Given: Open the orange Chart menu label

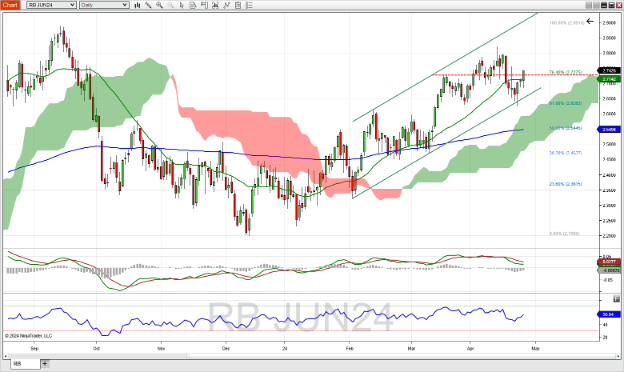Looking at the screenshot, I should (10, 5).
